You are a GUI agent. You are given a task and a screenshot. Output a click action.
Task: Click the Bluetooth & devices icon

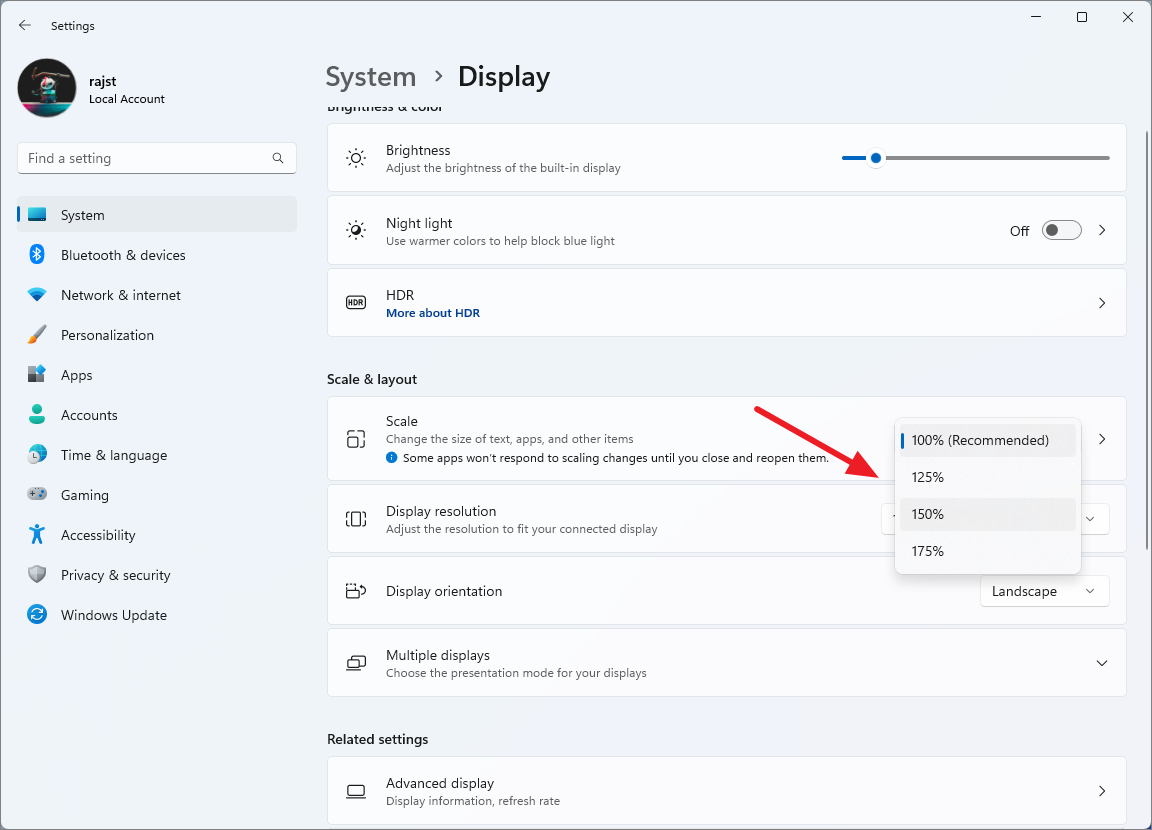(x=37, y=255)
